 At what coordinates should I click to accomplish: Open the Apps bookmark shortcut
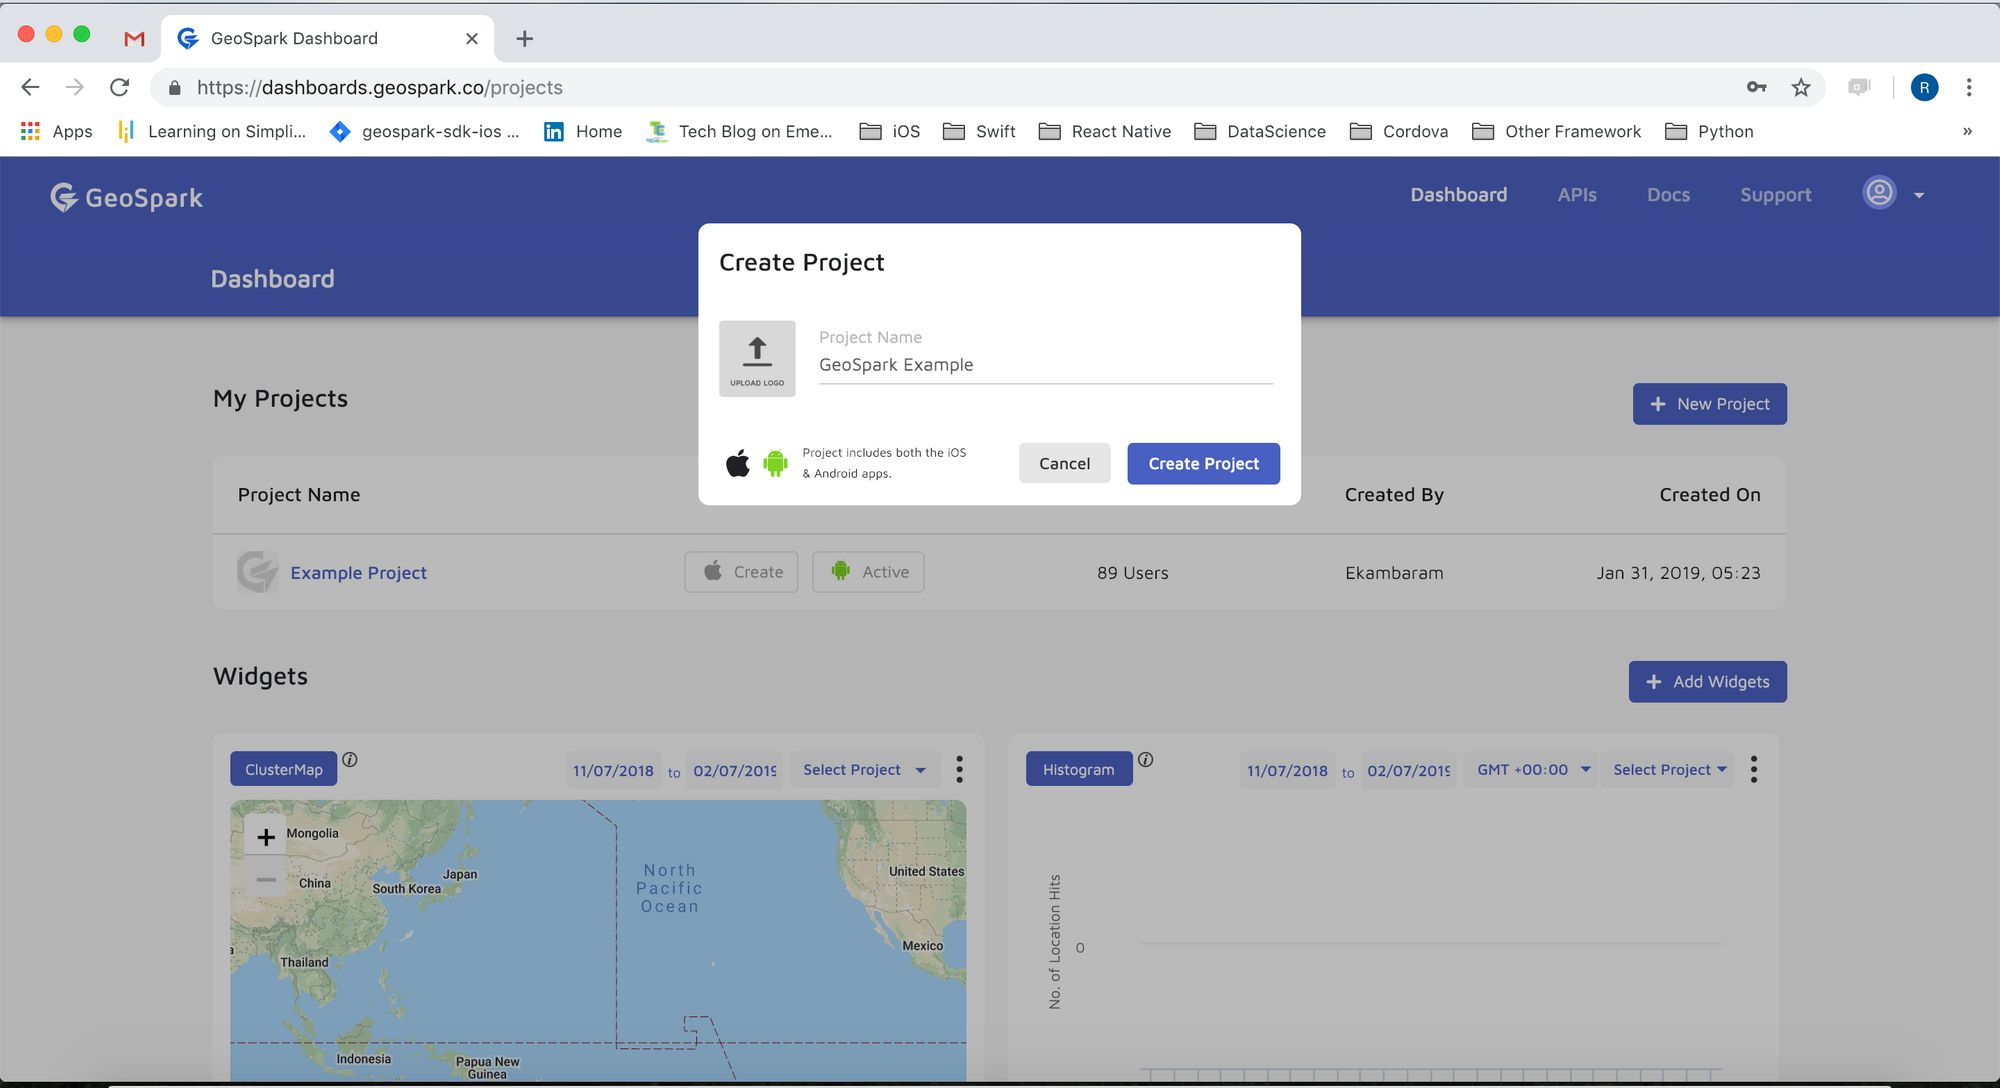pos(56,131)
